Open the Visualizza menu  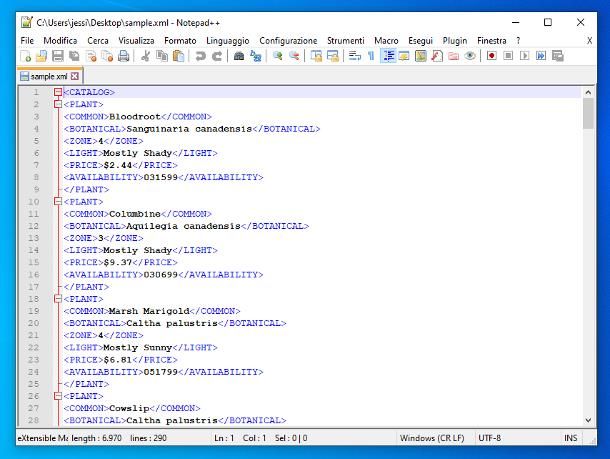click(x=136, y=40)
